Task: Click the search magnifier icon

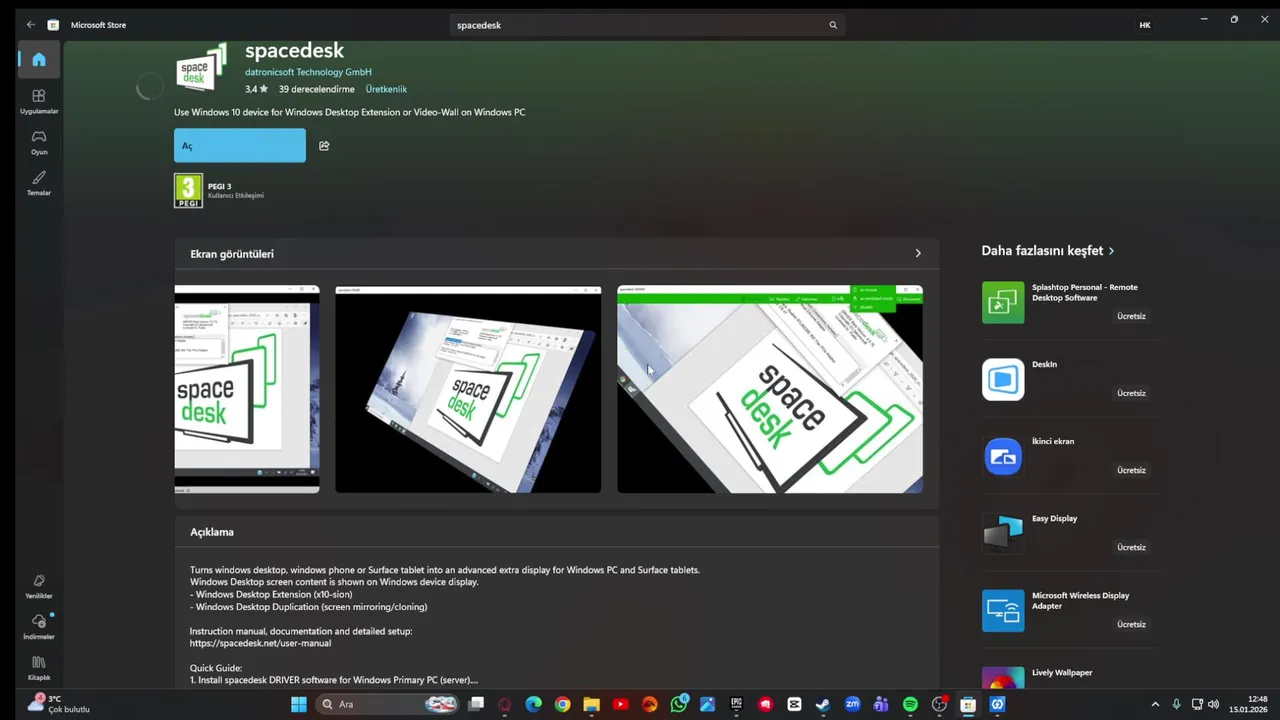Action: pos(832,25)
